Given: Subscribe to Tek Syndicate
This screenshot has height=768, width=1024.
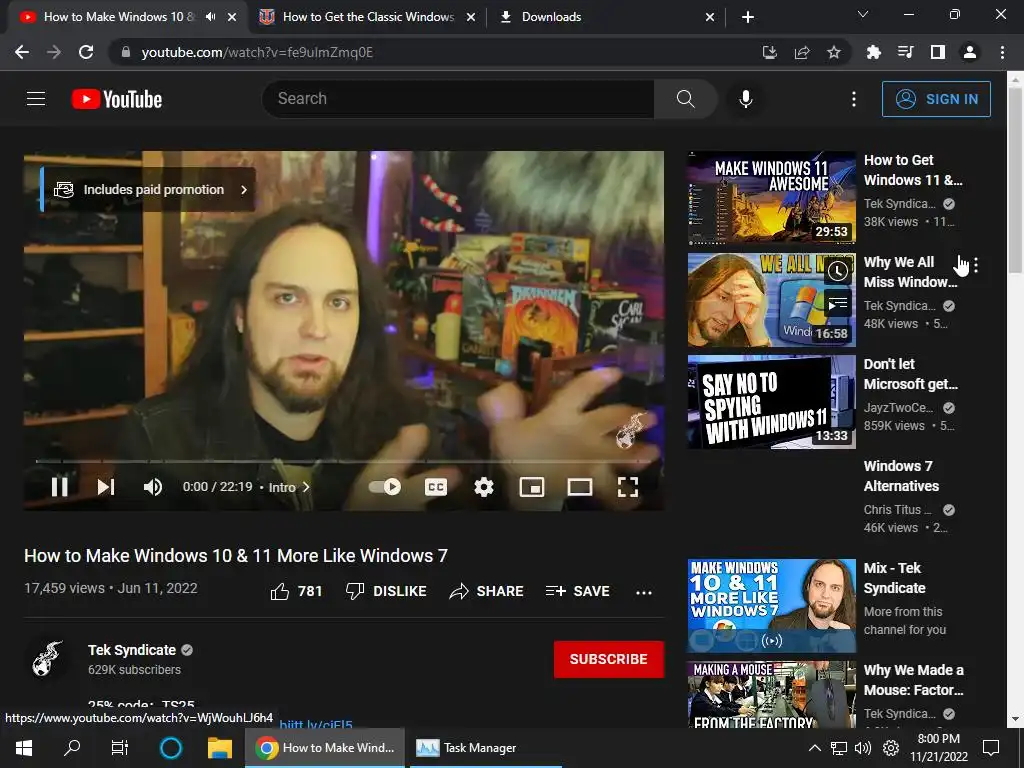Looking at the screenshot, I should pos(609,659).
